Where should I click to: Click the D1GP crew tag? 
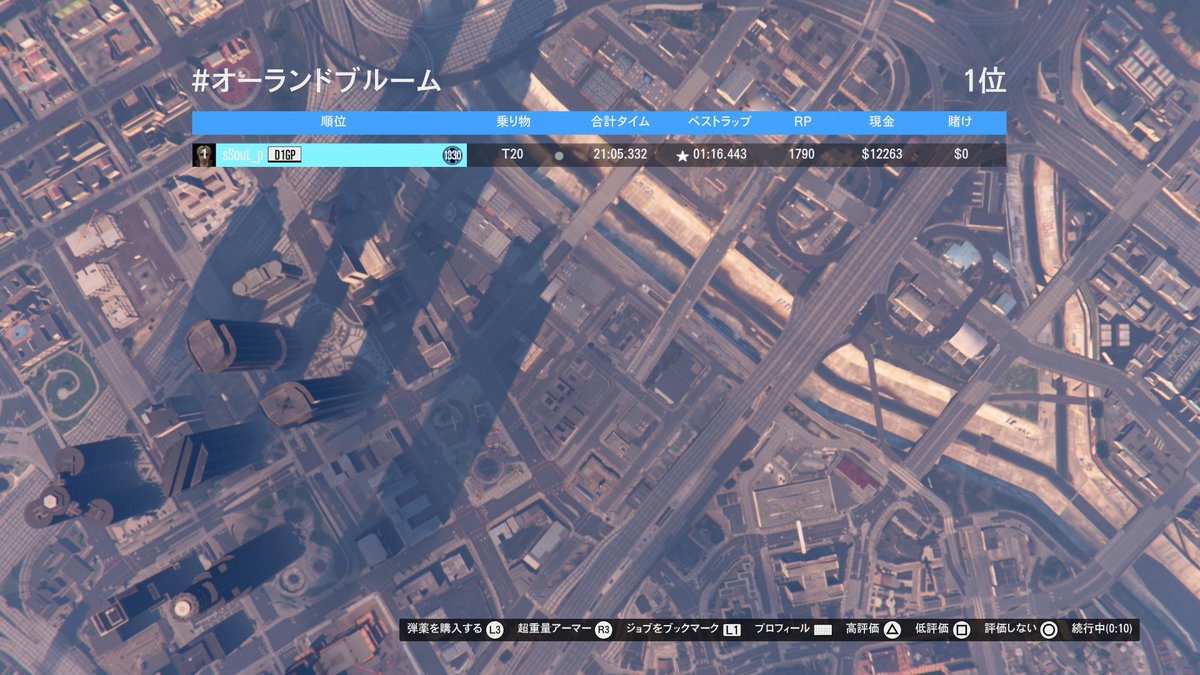coord(284,155)
